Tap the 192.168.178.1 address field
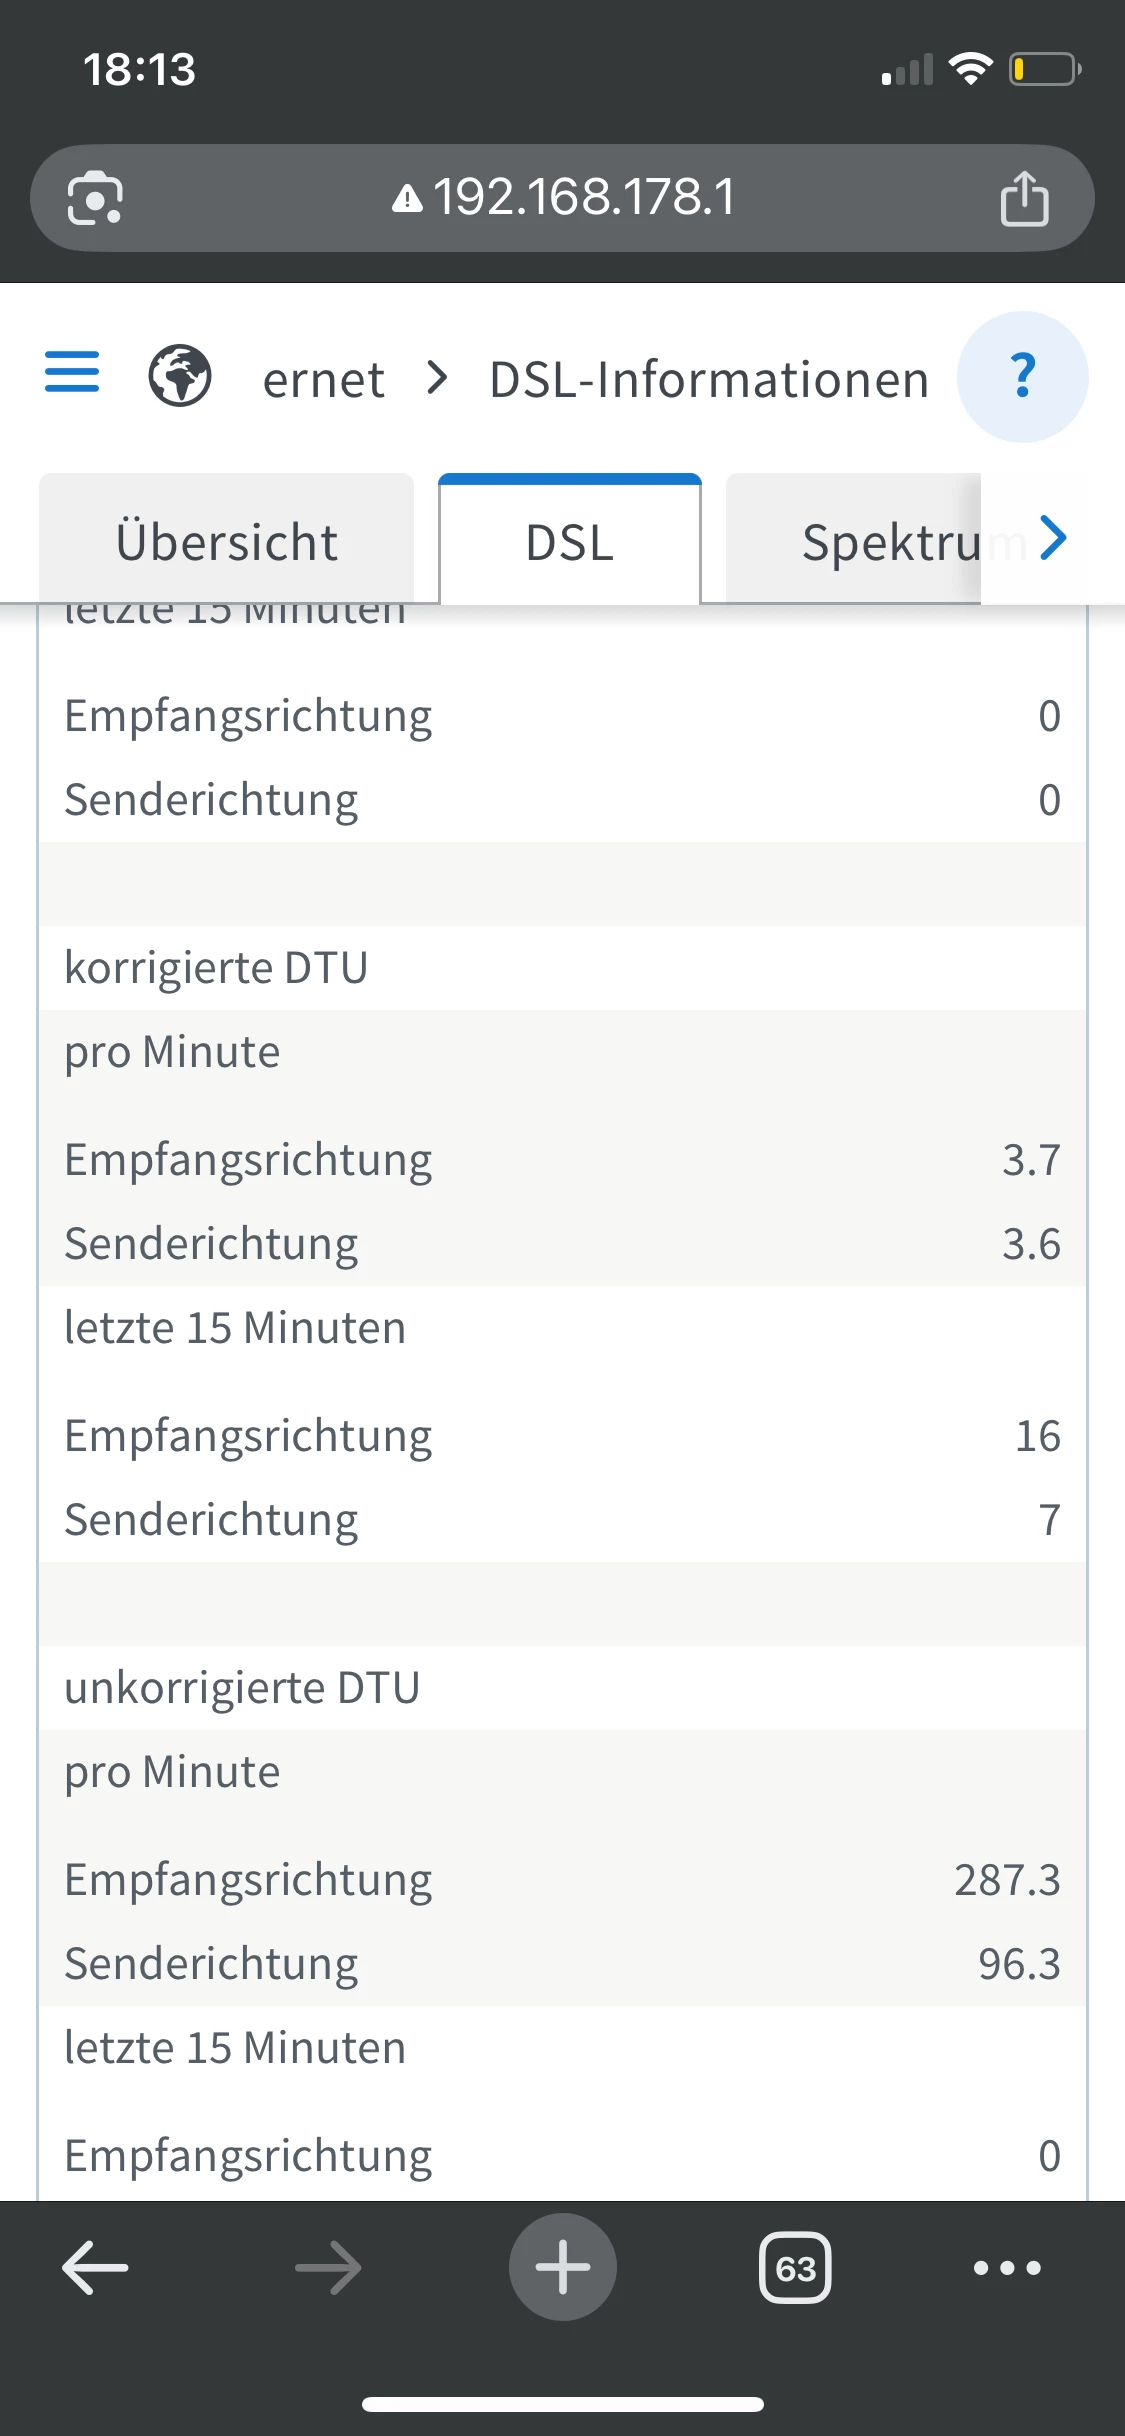Viewport: 1125px width, 2436px height. [x=584, y=197]
